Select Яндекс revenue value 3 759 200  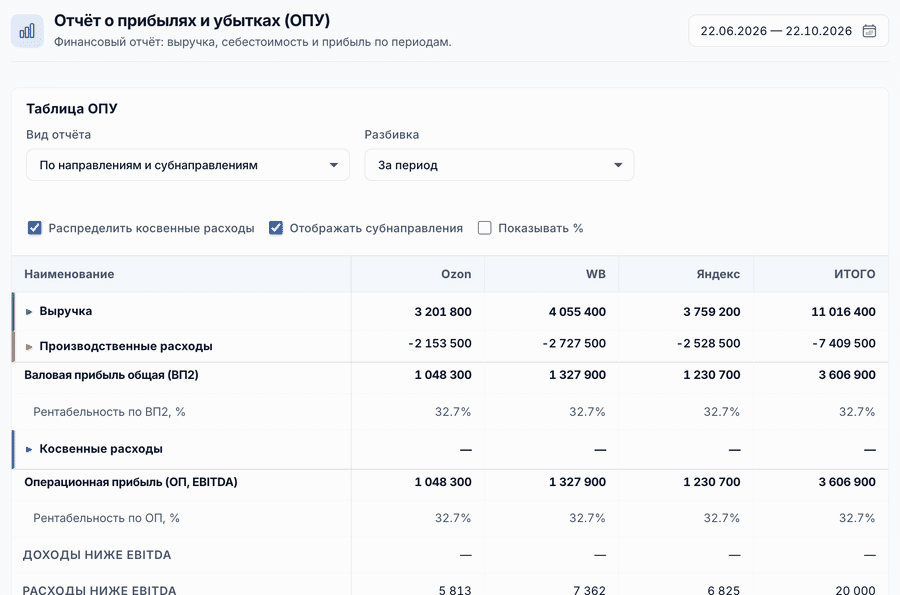pos(712,312)
